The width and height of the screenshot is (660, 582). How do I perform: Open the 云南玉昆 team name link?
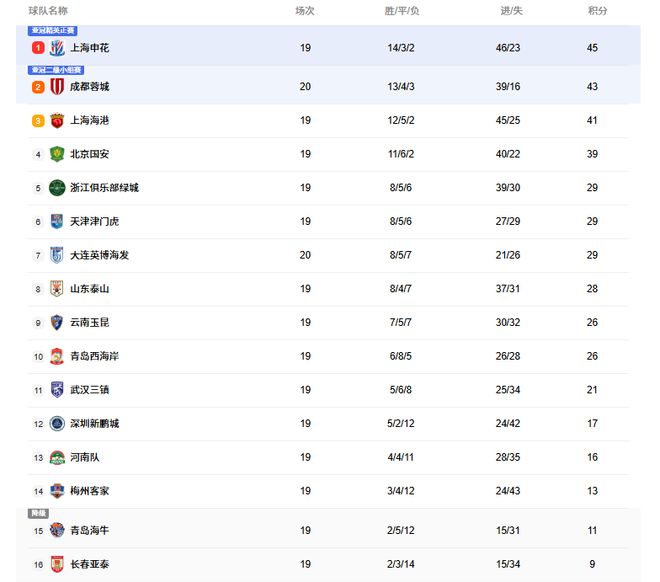point(90,322)
